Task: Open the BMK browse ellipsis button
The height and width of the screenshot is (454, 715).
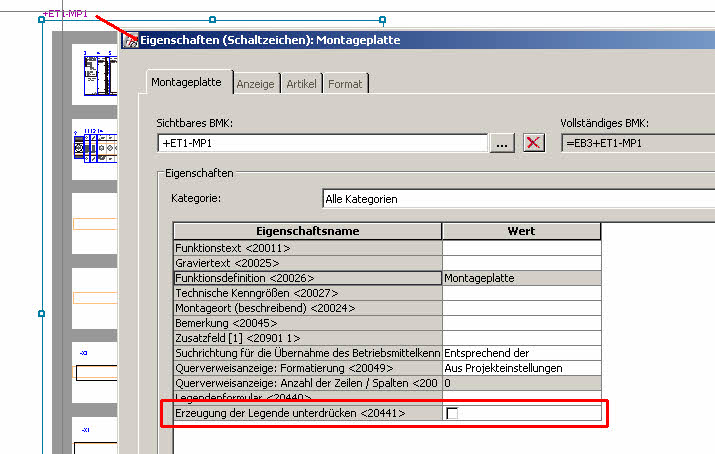Action: 502,143
